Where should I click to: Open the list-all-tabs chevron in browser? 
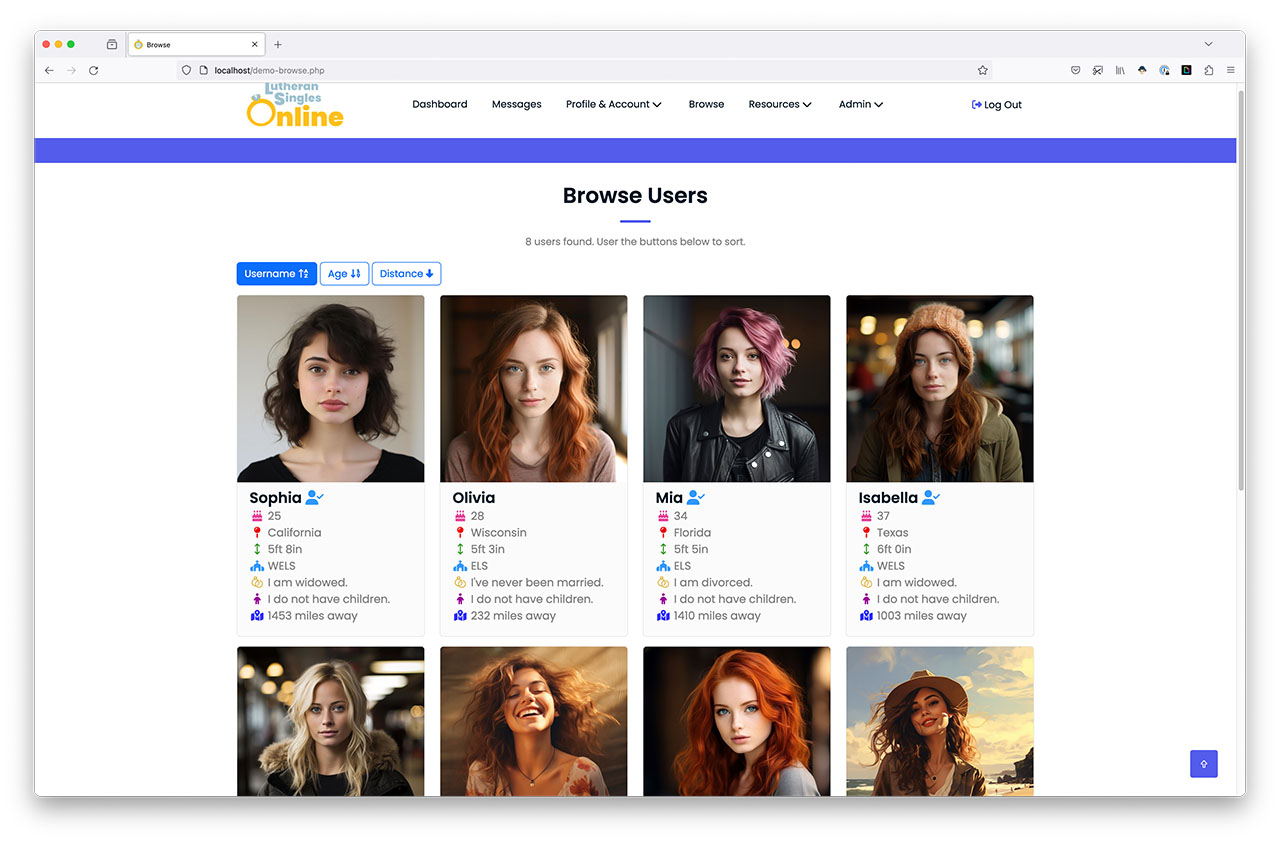click(1208, 44)
